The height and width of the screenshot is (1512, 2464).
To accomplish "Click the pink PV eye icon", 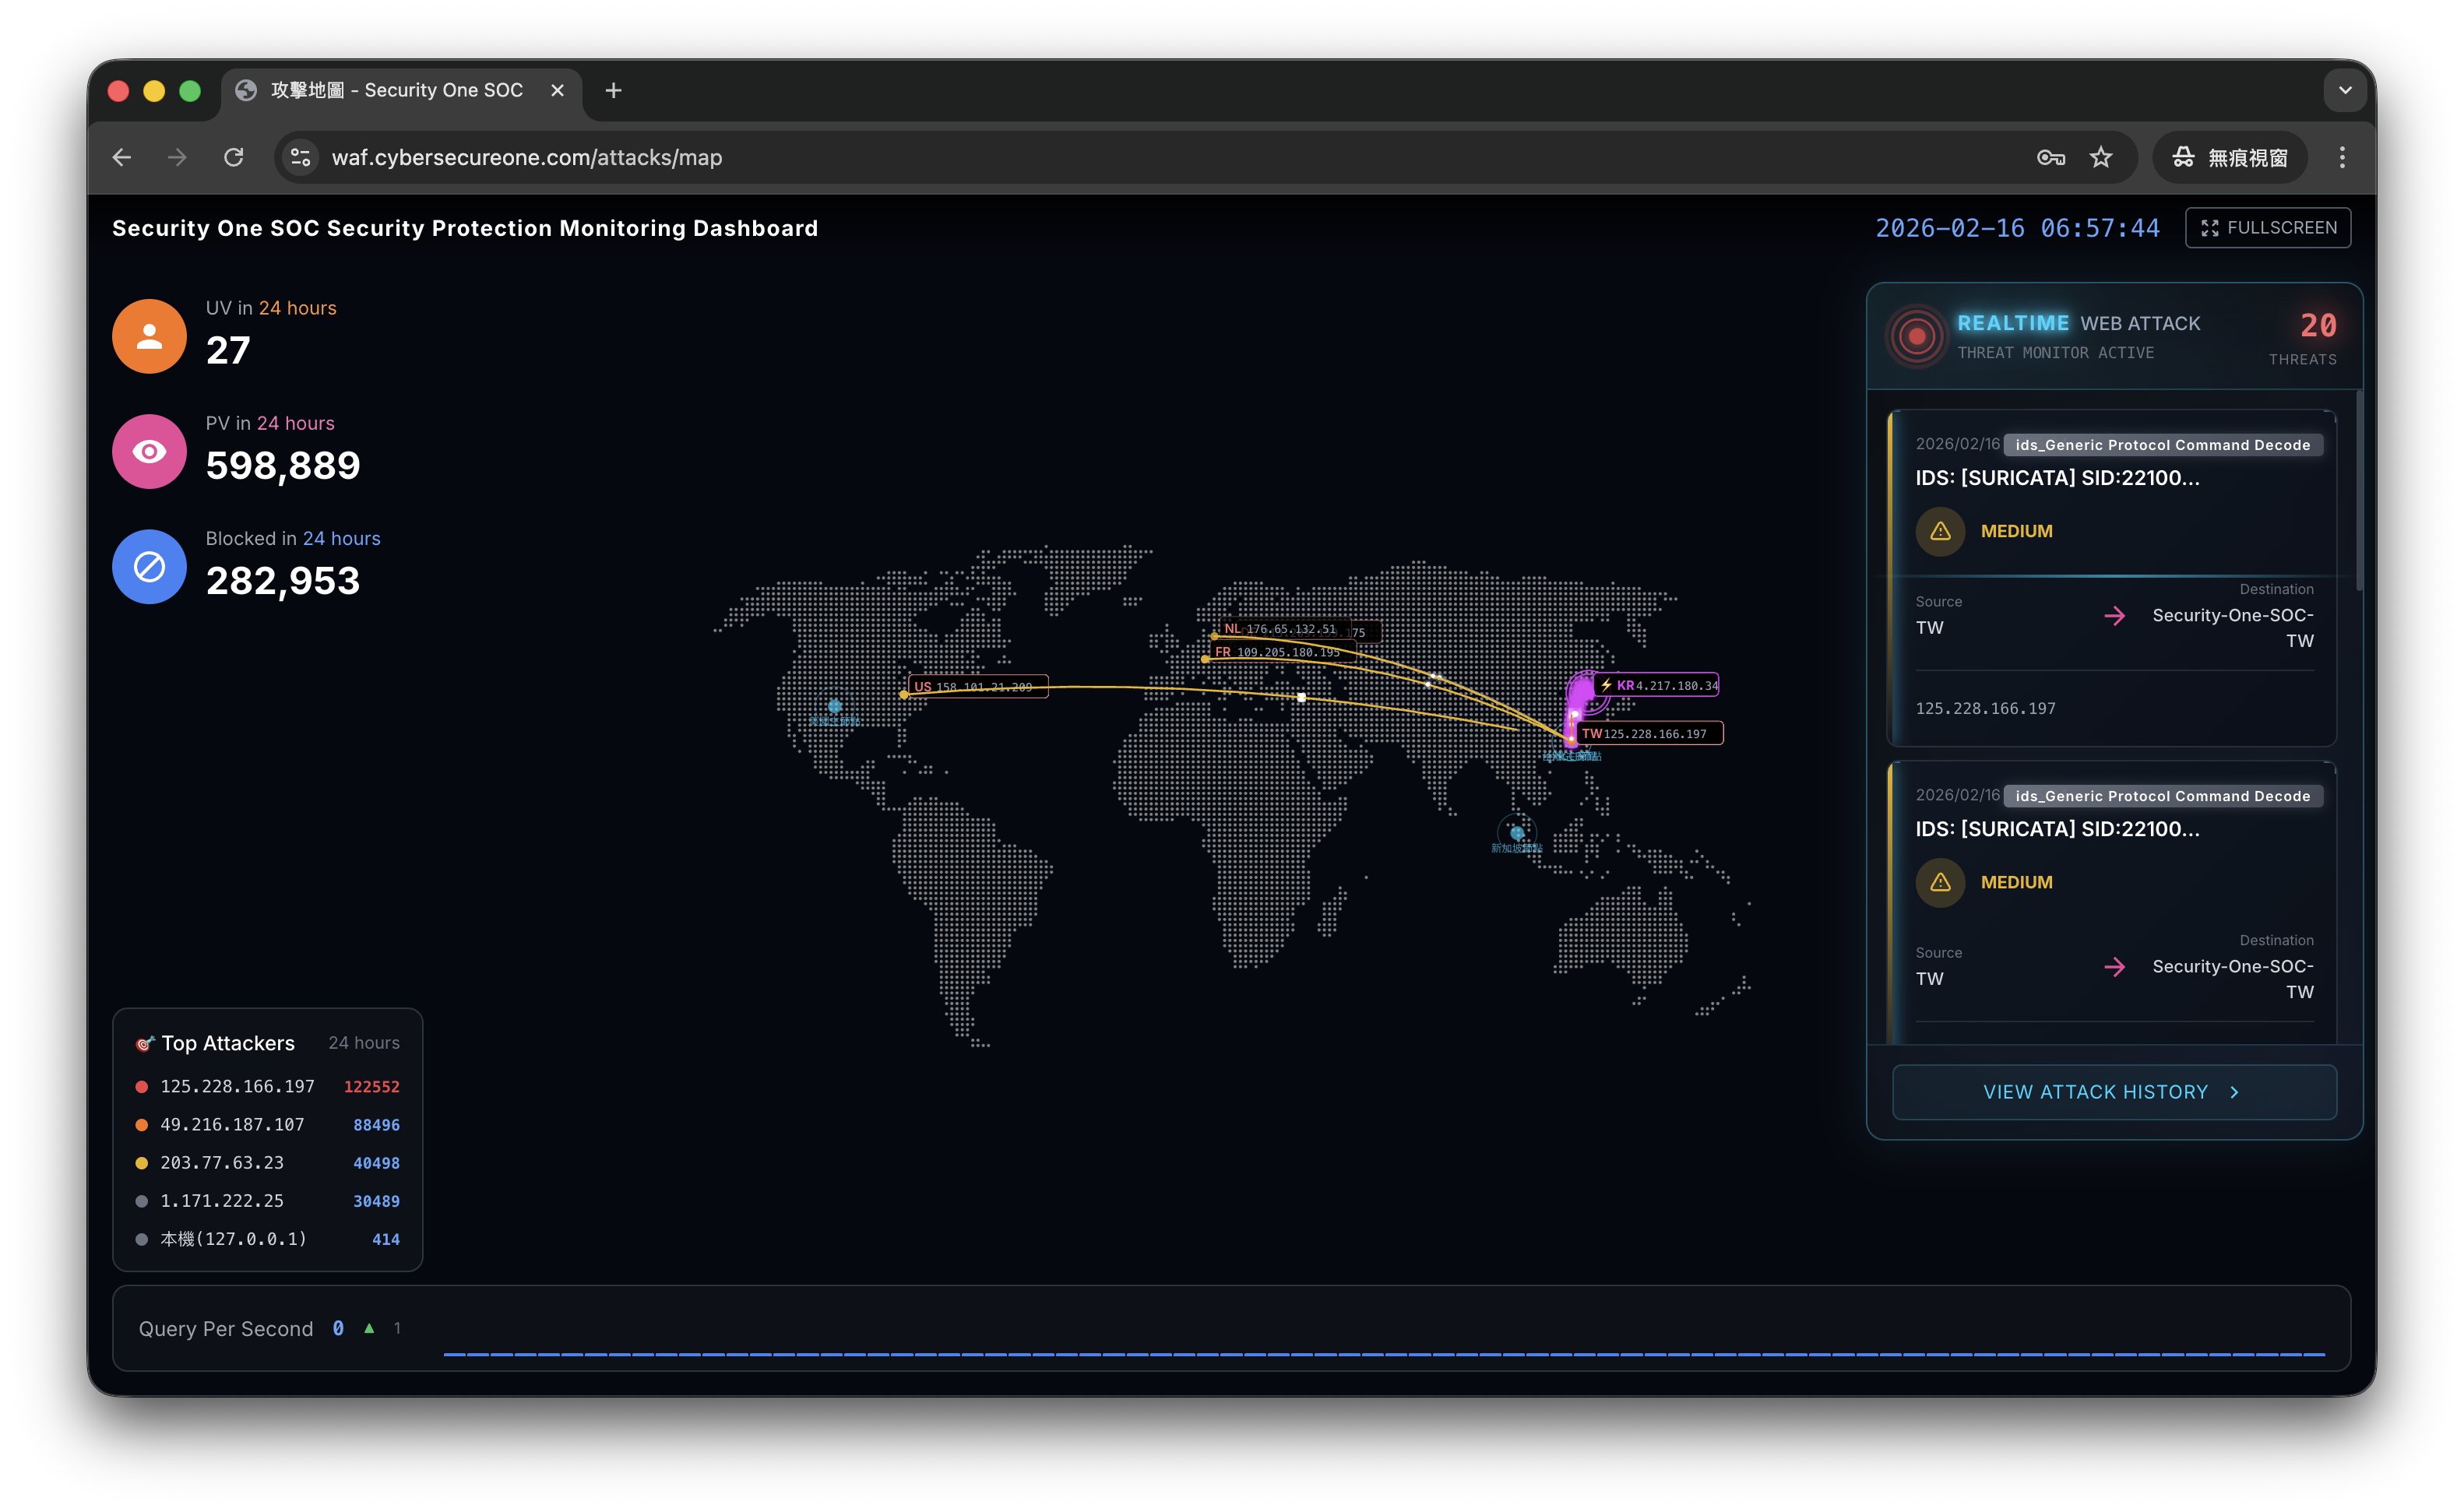I will pyautogui.click(x=149, y=451).
